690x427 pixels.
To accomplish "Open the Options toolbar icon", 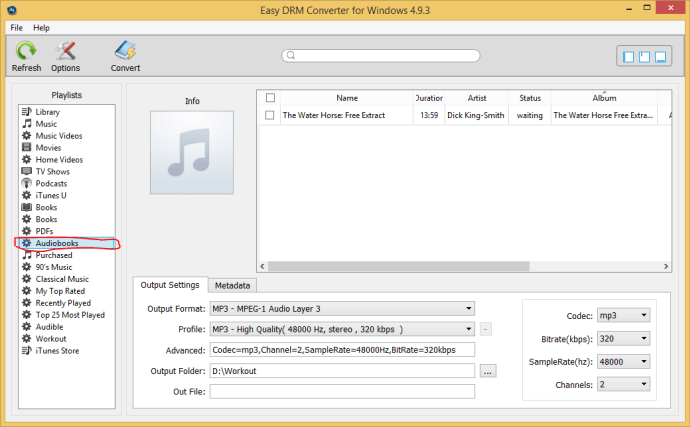I will 66,51.
